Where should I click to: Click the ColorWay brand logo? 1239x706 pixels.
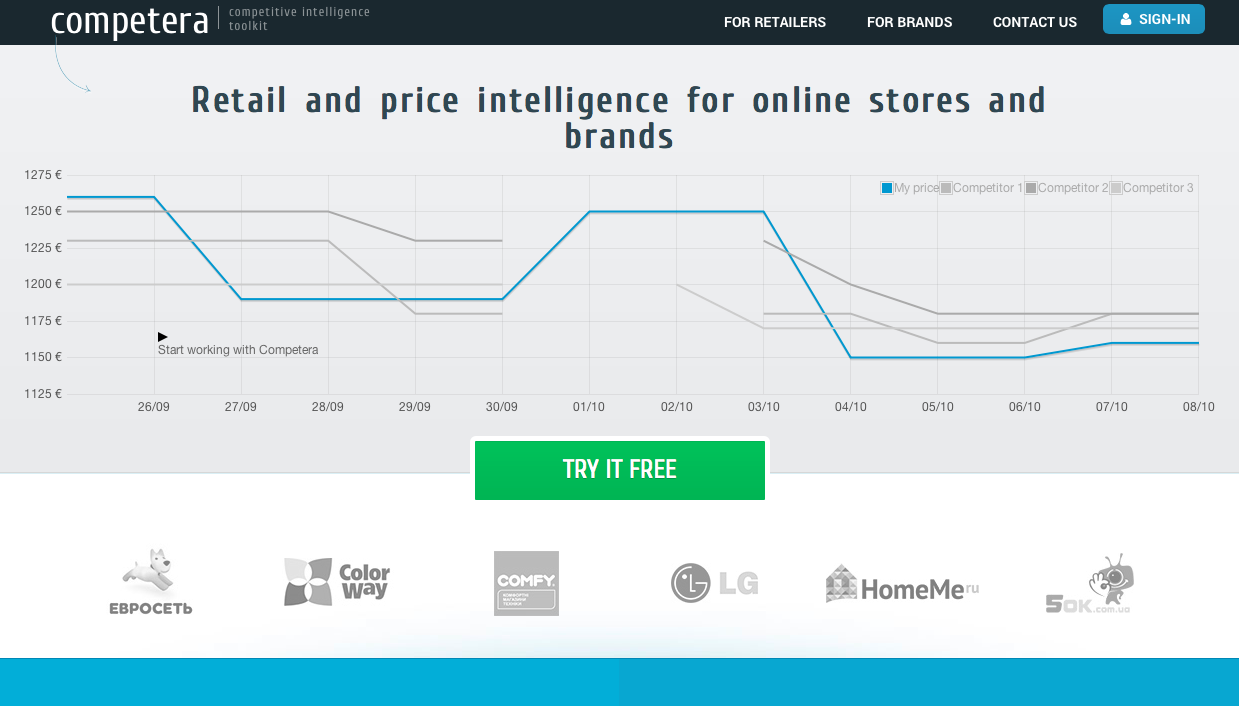[337, 582]
